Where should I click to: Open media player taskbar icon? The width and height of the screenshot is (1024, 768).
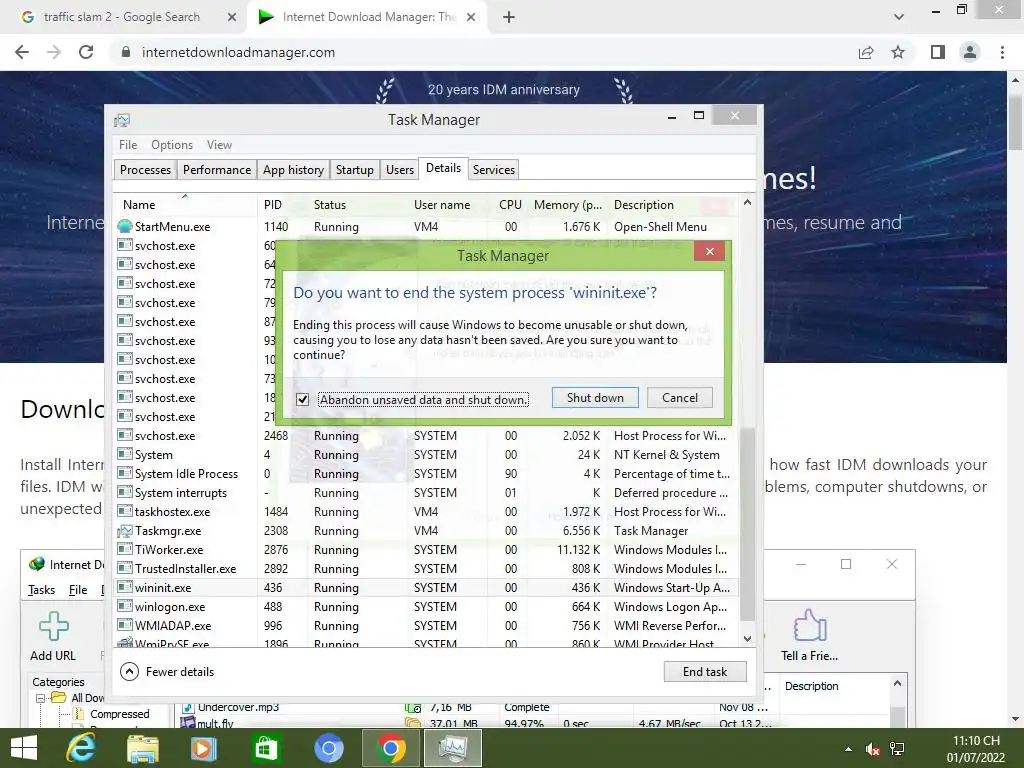click(204, 748)
